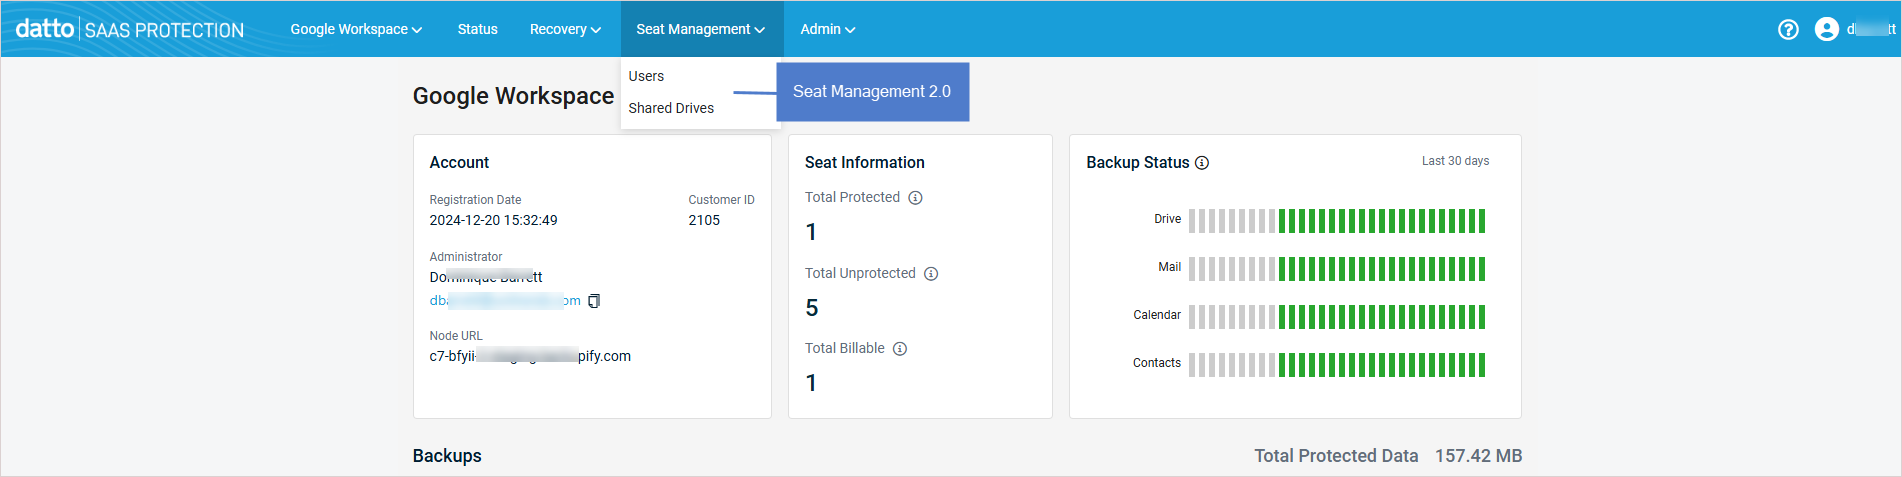Click the registration date 2024-12-20 15:32:49
1902x477 pixels.
[494, 220]
